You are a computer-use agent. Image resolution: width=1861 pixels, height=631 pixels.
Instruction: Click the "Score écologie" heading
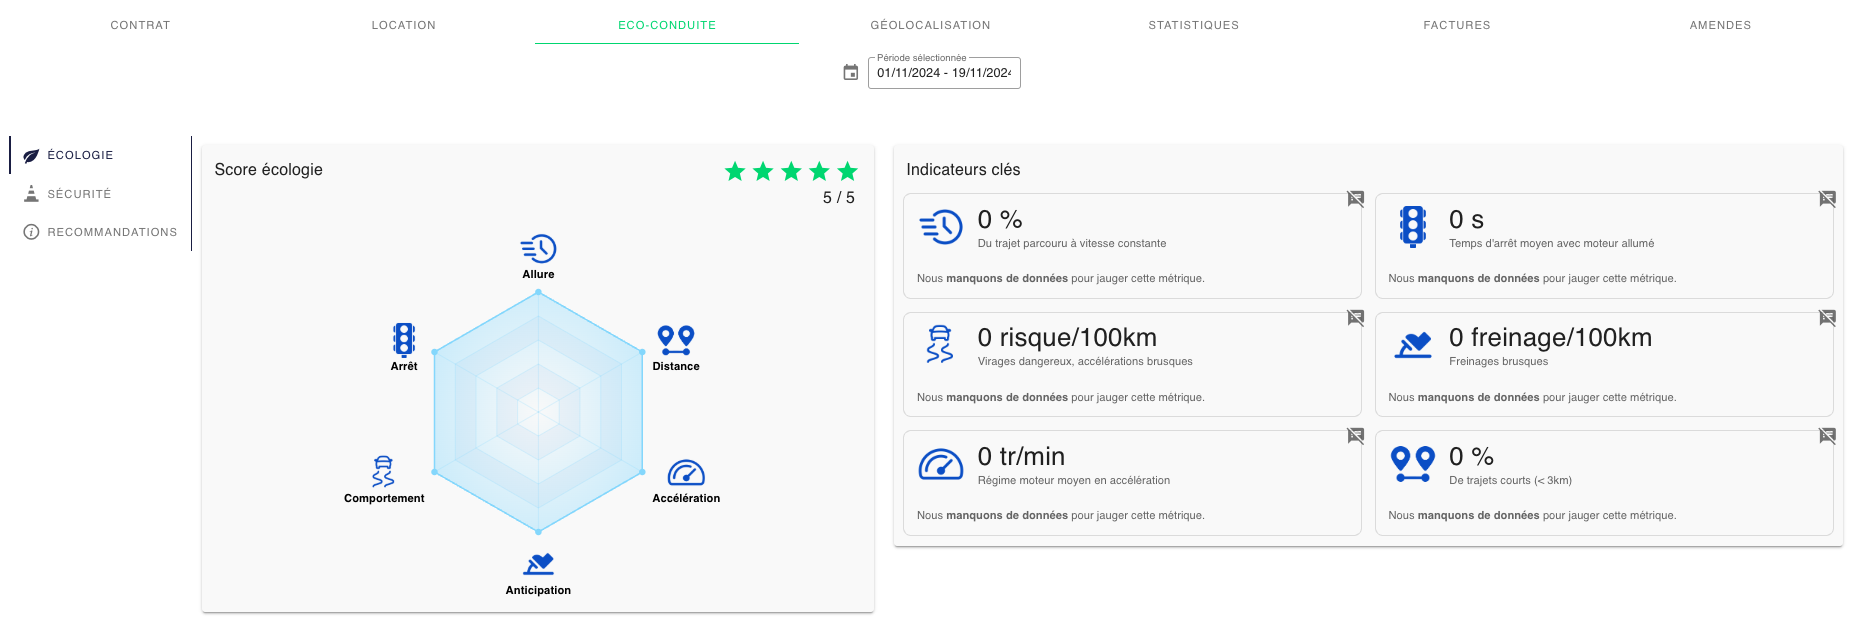click(x=268, y=170)
